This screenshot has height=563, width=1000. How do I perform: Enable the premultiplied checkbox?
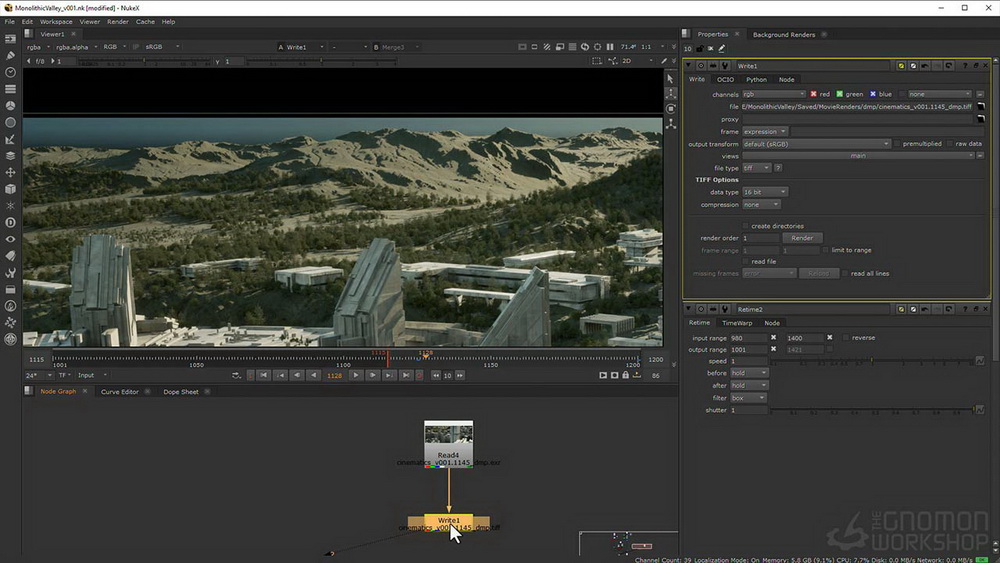[x=897, y=144]
